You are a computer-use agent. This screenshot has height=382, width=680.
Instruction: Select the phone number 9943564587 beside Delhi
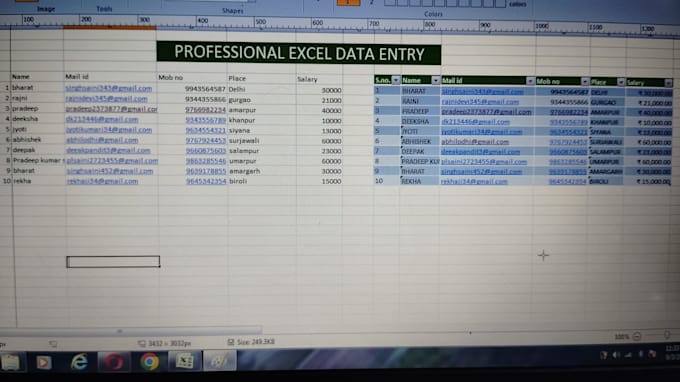205,88
